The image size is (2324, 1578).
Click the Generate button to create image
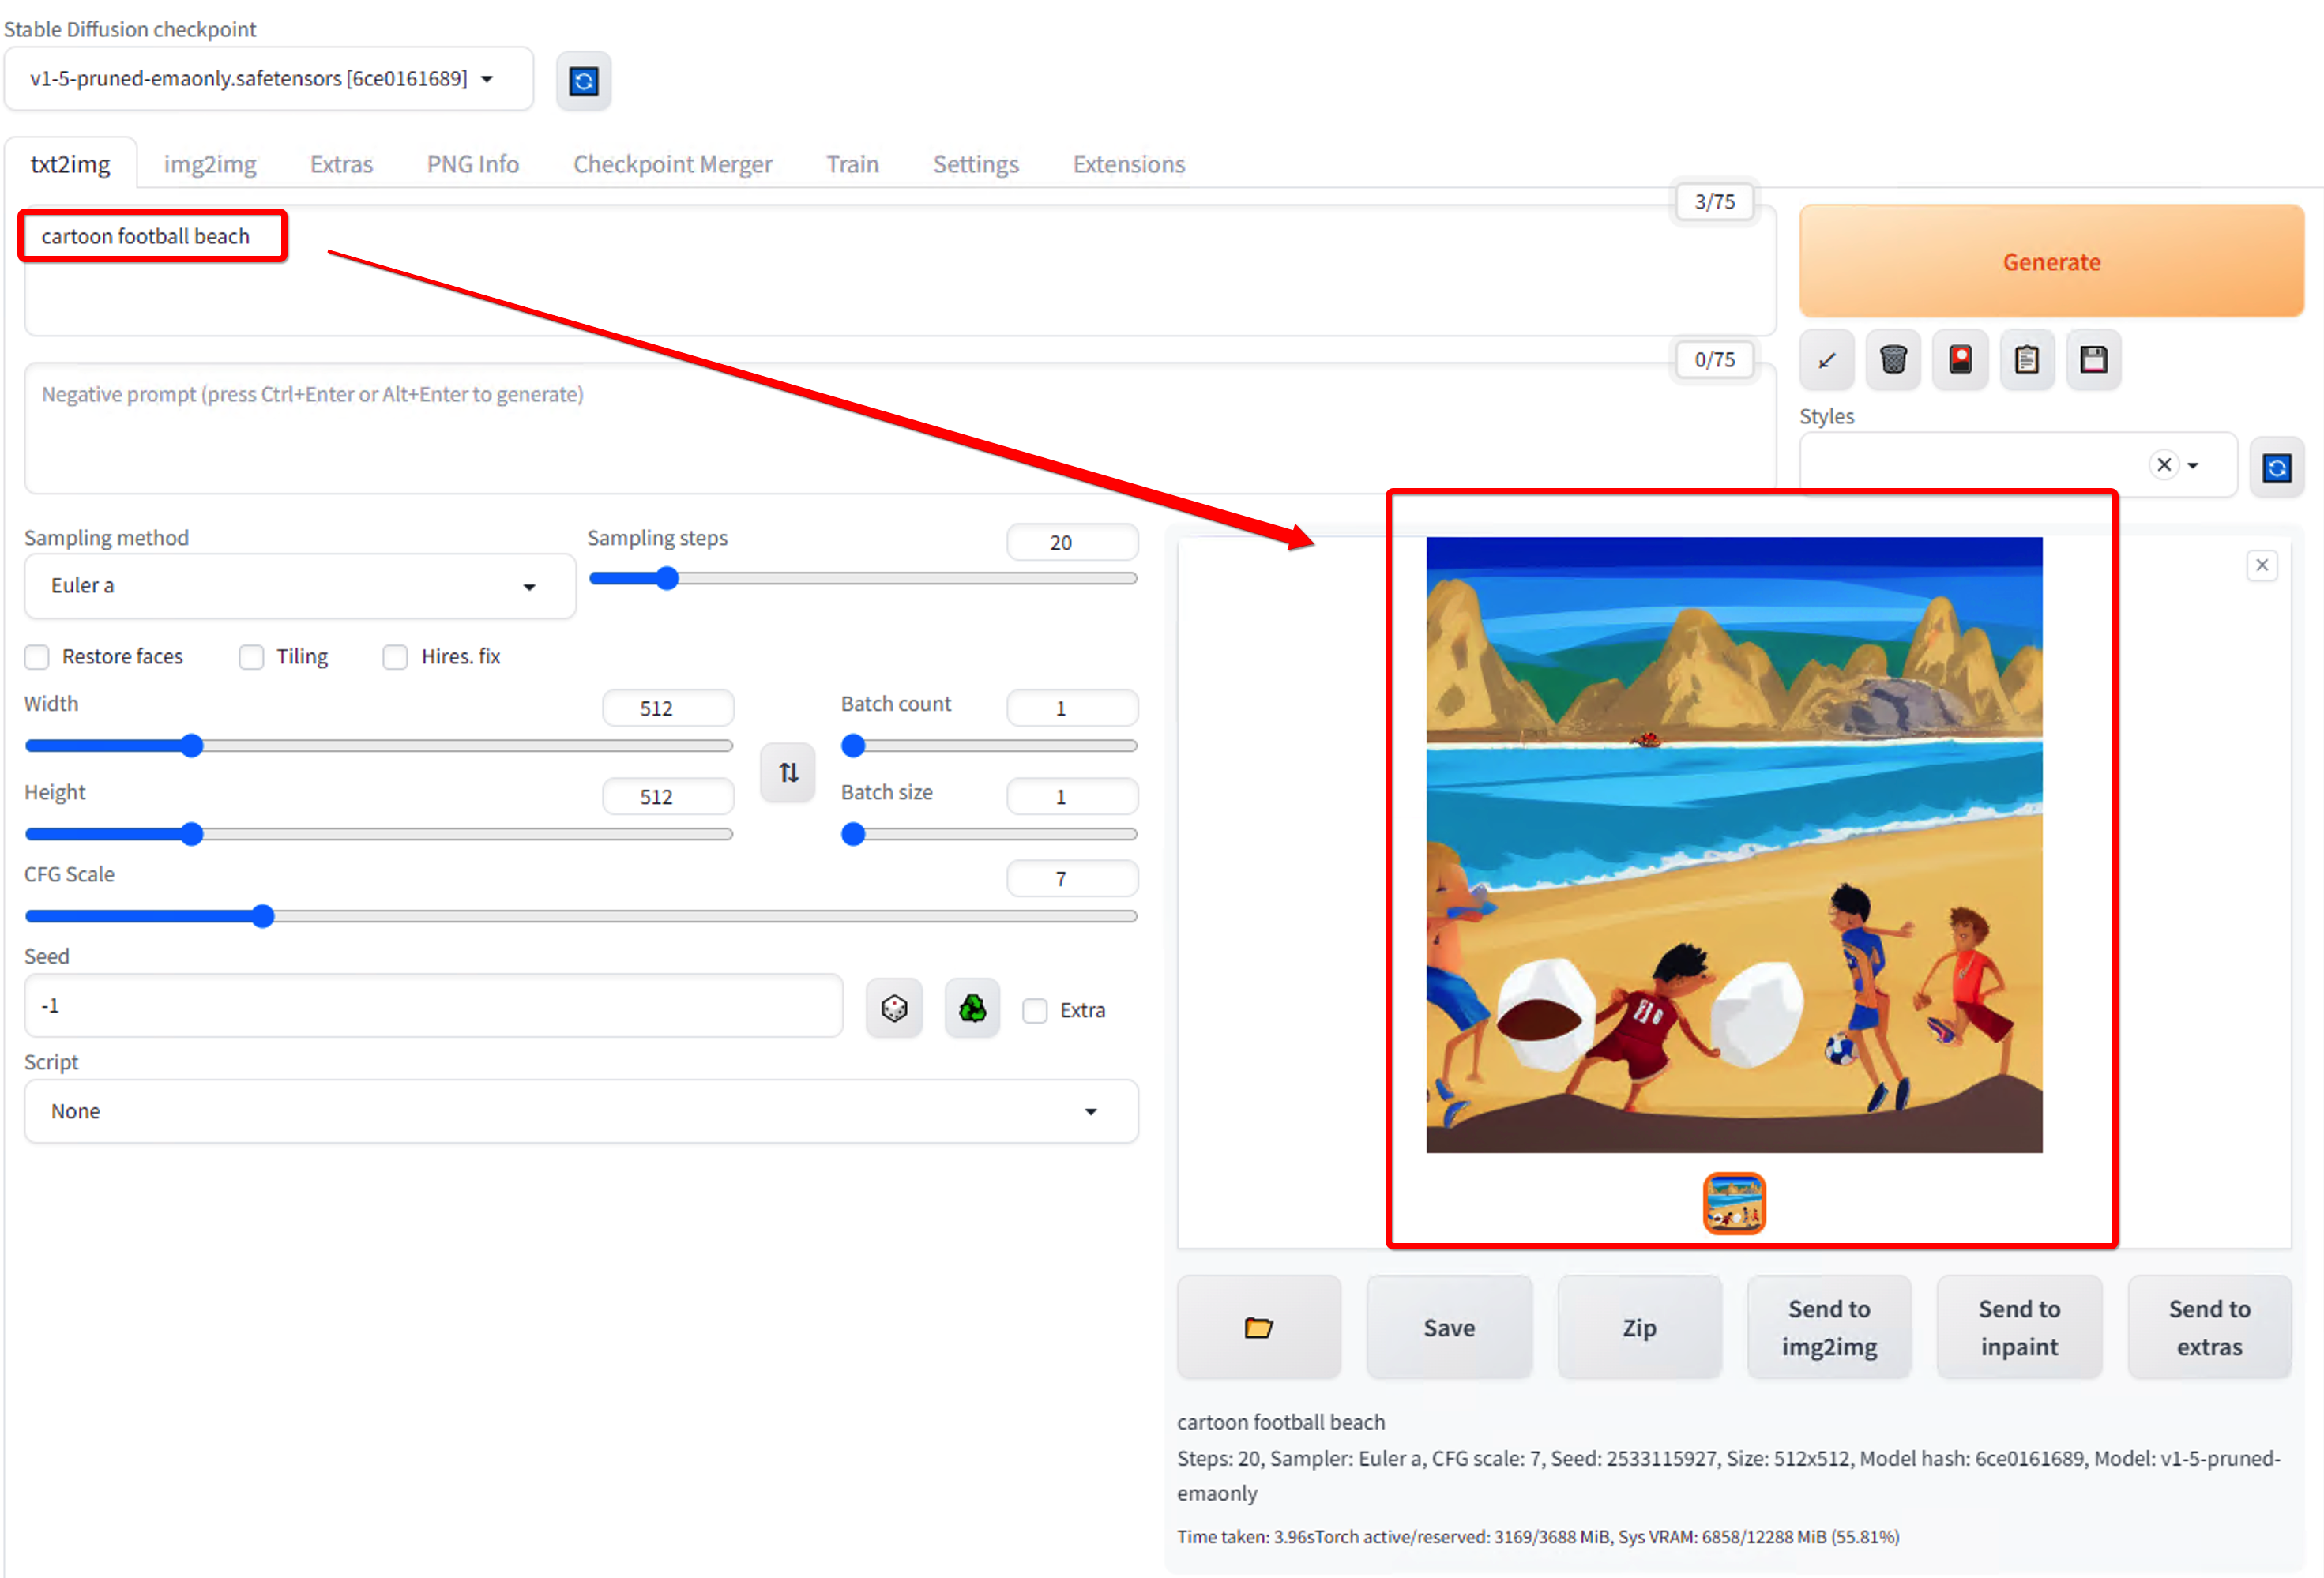[x=2051, y=259]
